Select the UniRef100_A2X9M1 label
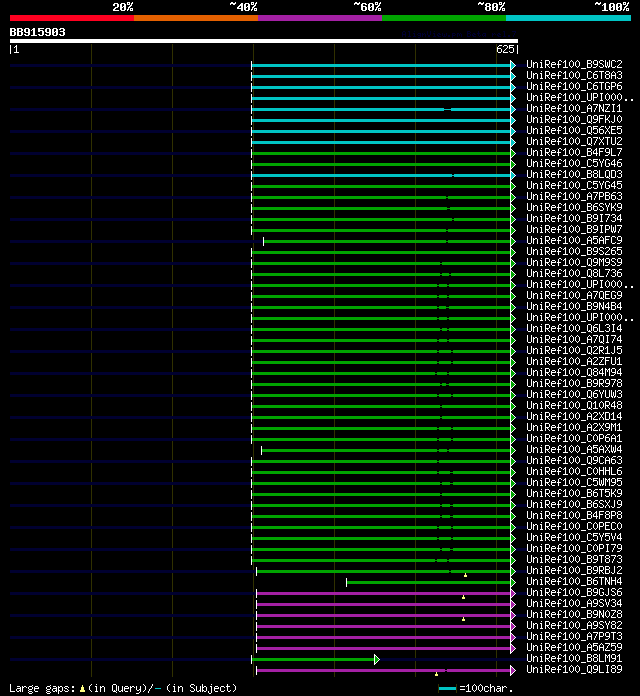The height and width of the screenshot is (696, 640). pos(574,427)
